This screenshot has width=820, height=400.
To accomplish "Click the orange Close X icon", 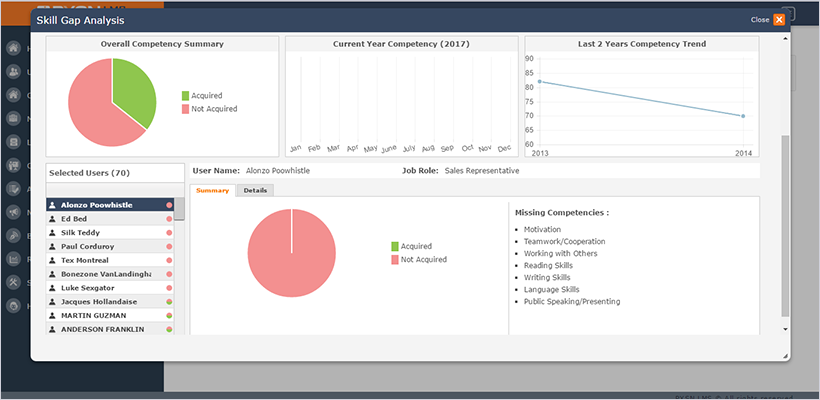I will coord(779,20).
